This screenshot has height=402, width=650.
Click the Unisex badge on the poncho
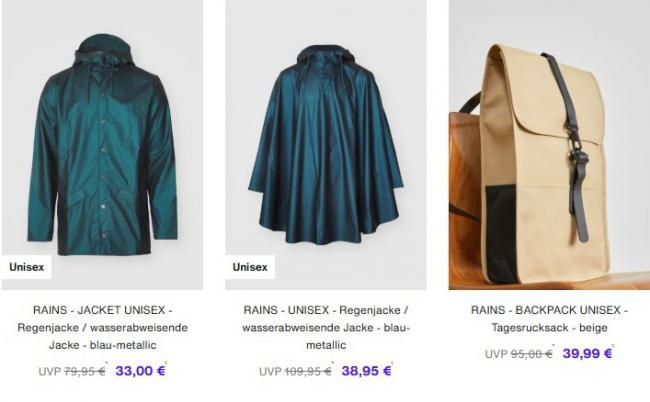coord(250,267)
